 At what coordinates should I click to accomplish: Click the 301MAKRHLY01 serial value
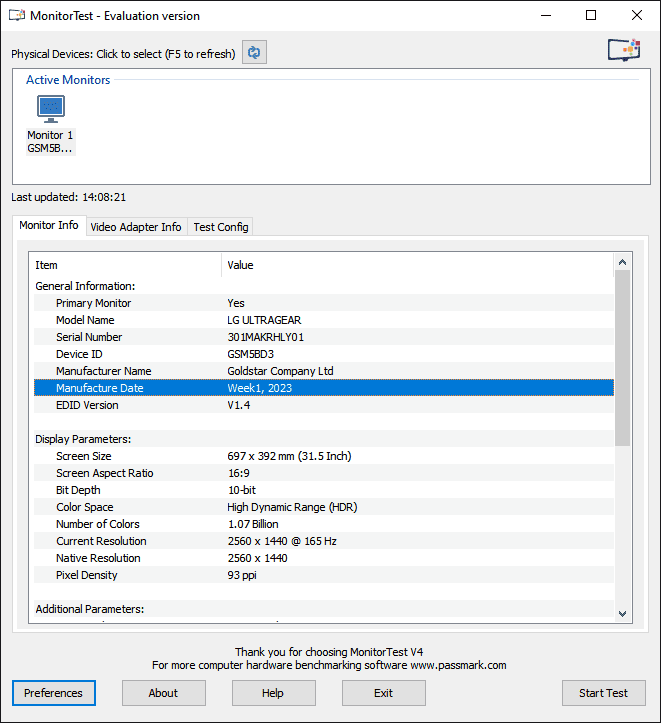[266, 337]
